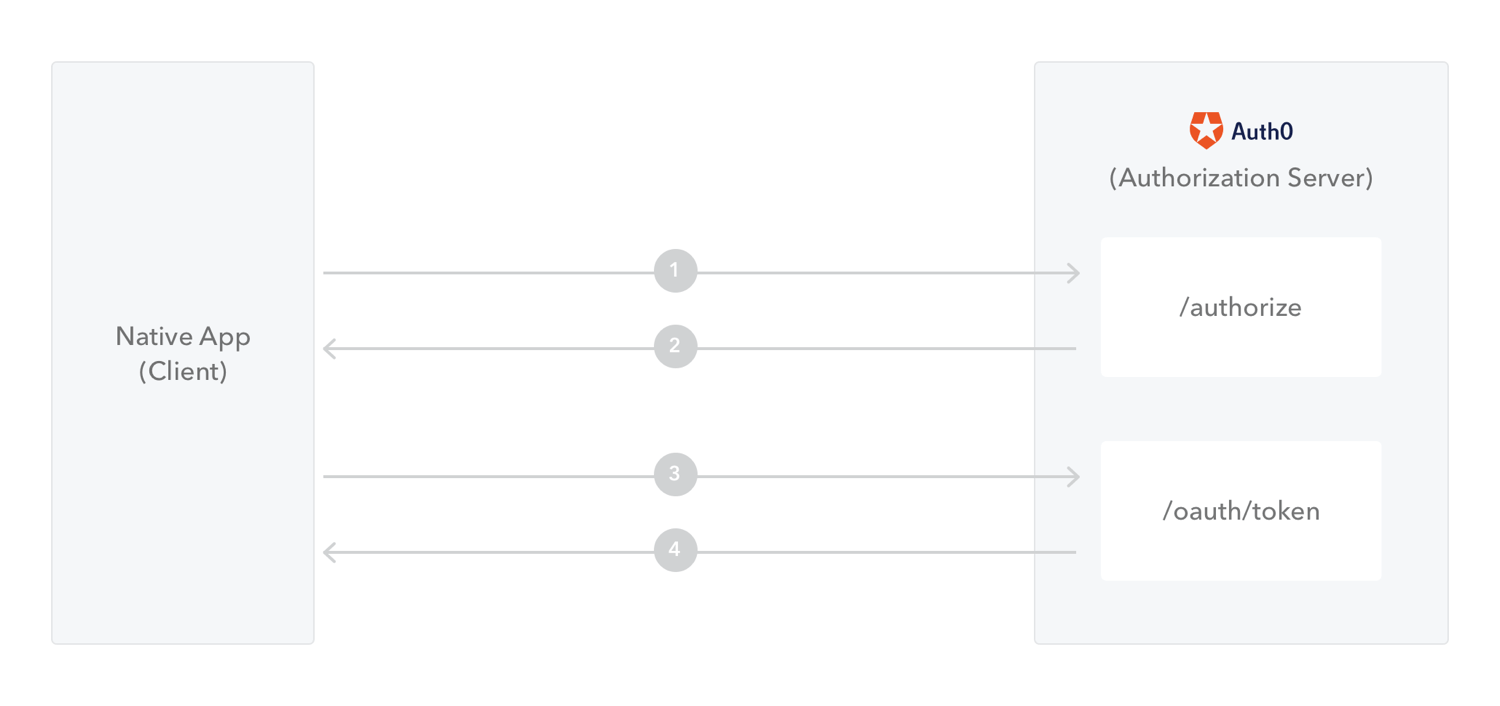This screenshot has height=706, width=1500.
Task: Click the /authorize text label
Action: click(x=1241, y=307)
